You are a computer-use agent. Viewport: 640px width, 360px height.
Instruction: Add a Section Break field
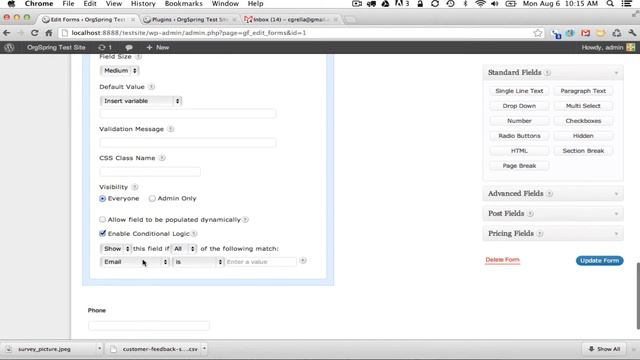click(x=583, y=151)
